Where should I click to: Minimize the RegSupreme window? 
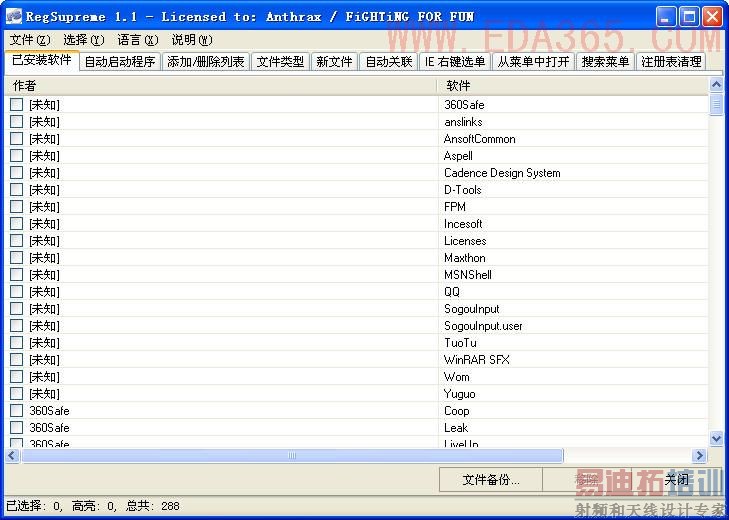coord(666,17)
